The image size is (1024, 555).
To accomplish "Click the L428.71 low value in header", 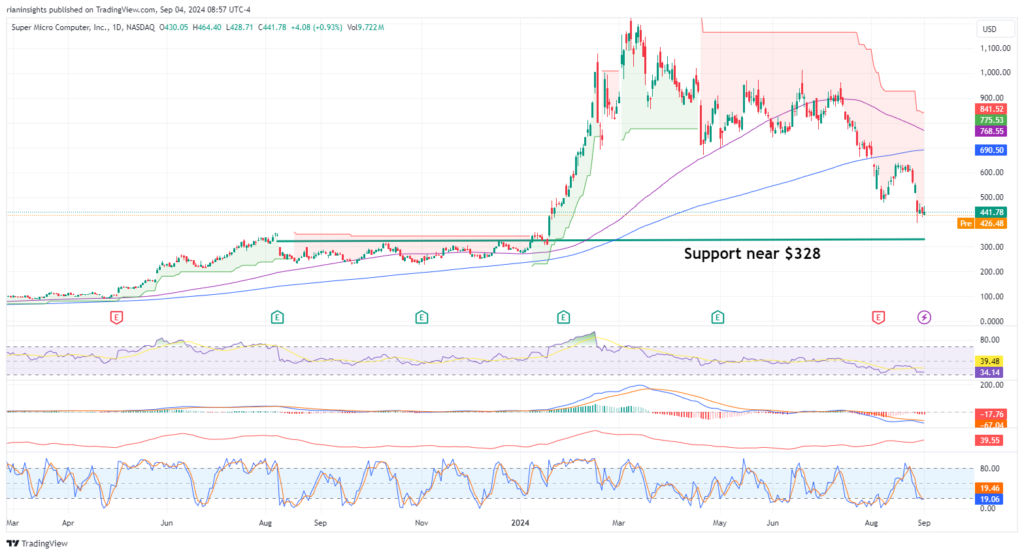I will pyautogui.click(x=240, y=27).
